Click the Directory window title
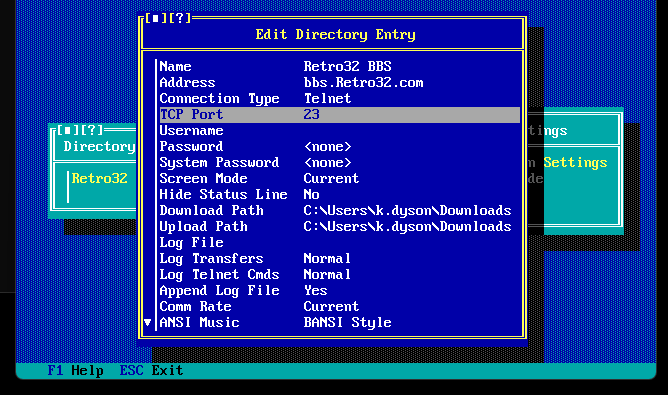Viewport: 668px width, 395px height. pyautogui.click(x=99, y=147)
